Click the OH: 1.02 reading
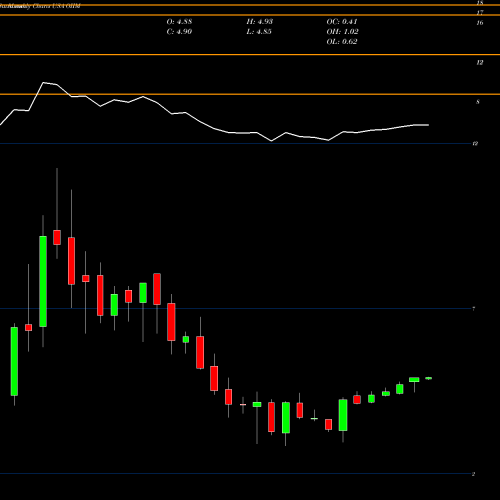The height and width of the screenshot is (500, 500). pos(342,32)
